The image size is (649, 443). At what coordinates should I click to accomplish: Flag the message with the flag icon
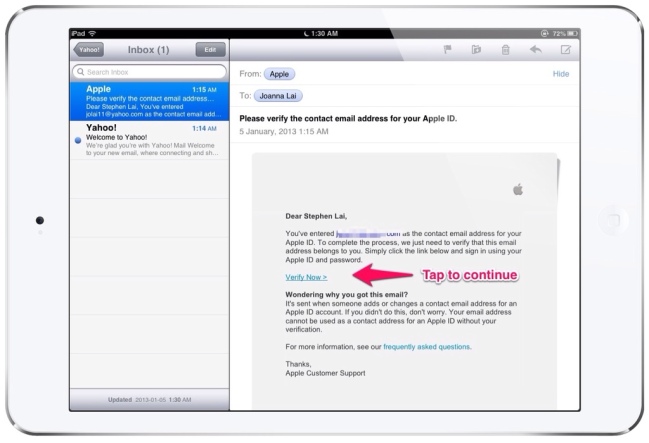447,50
